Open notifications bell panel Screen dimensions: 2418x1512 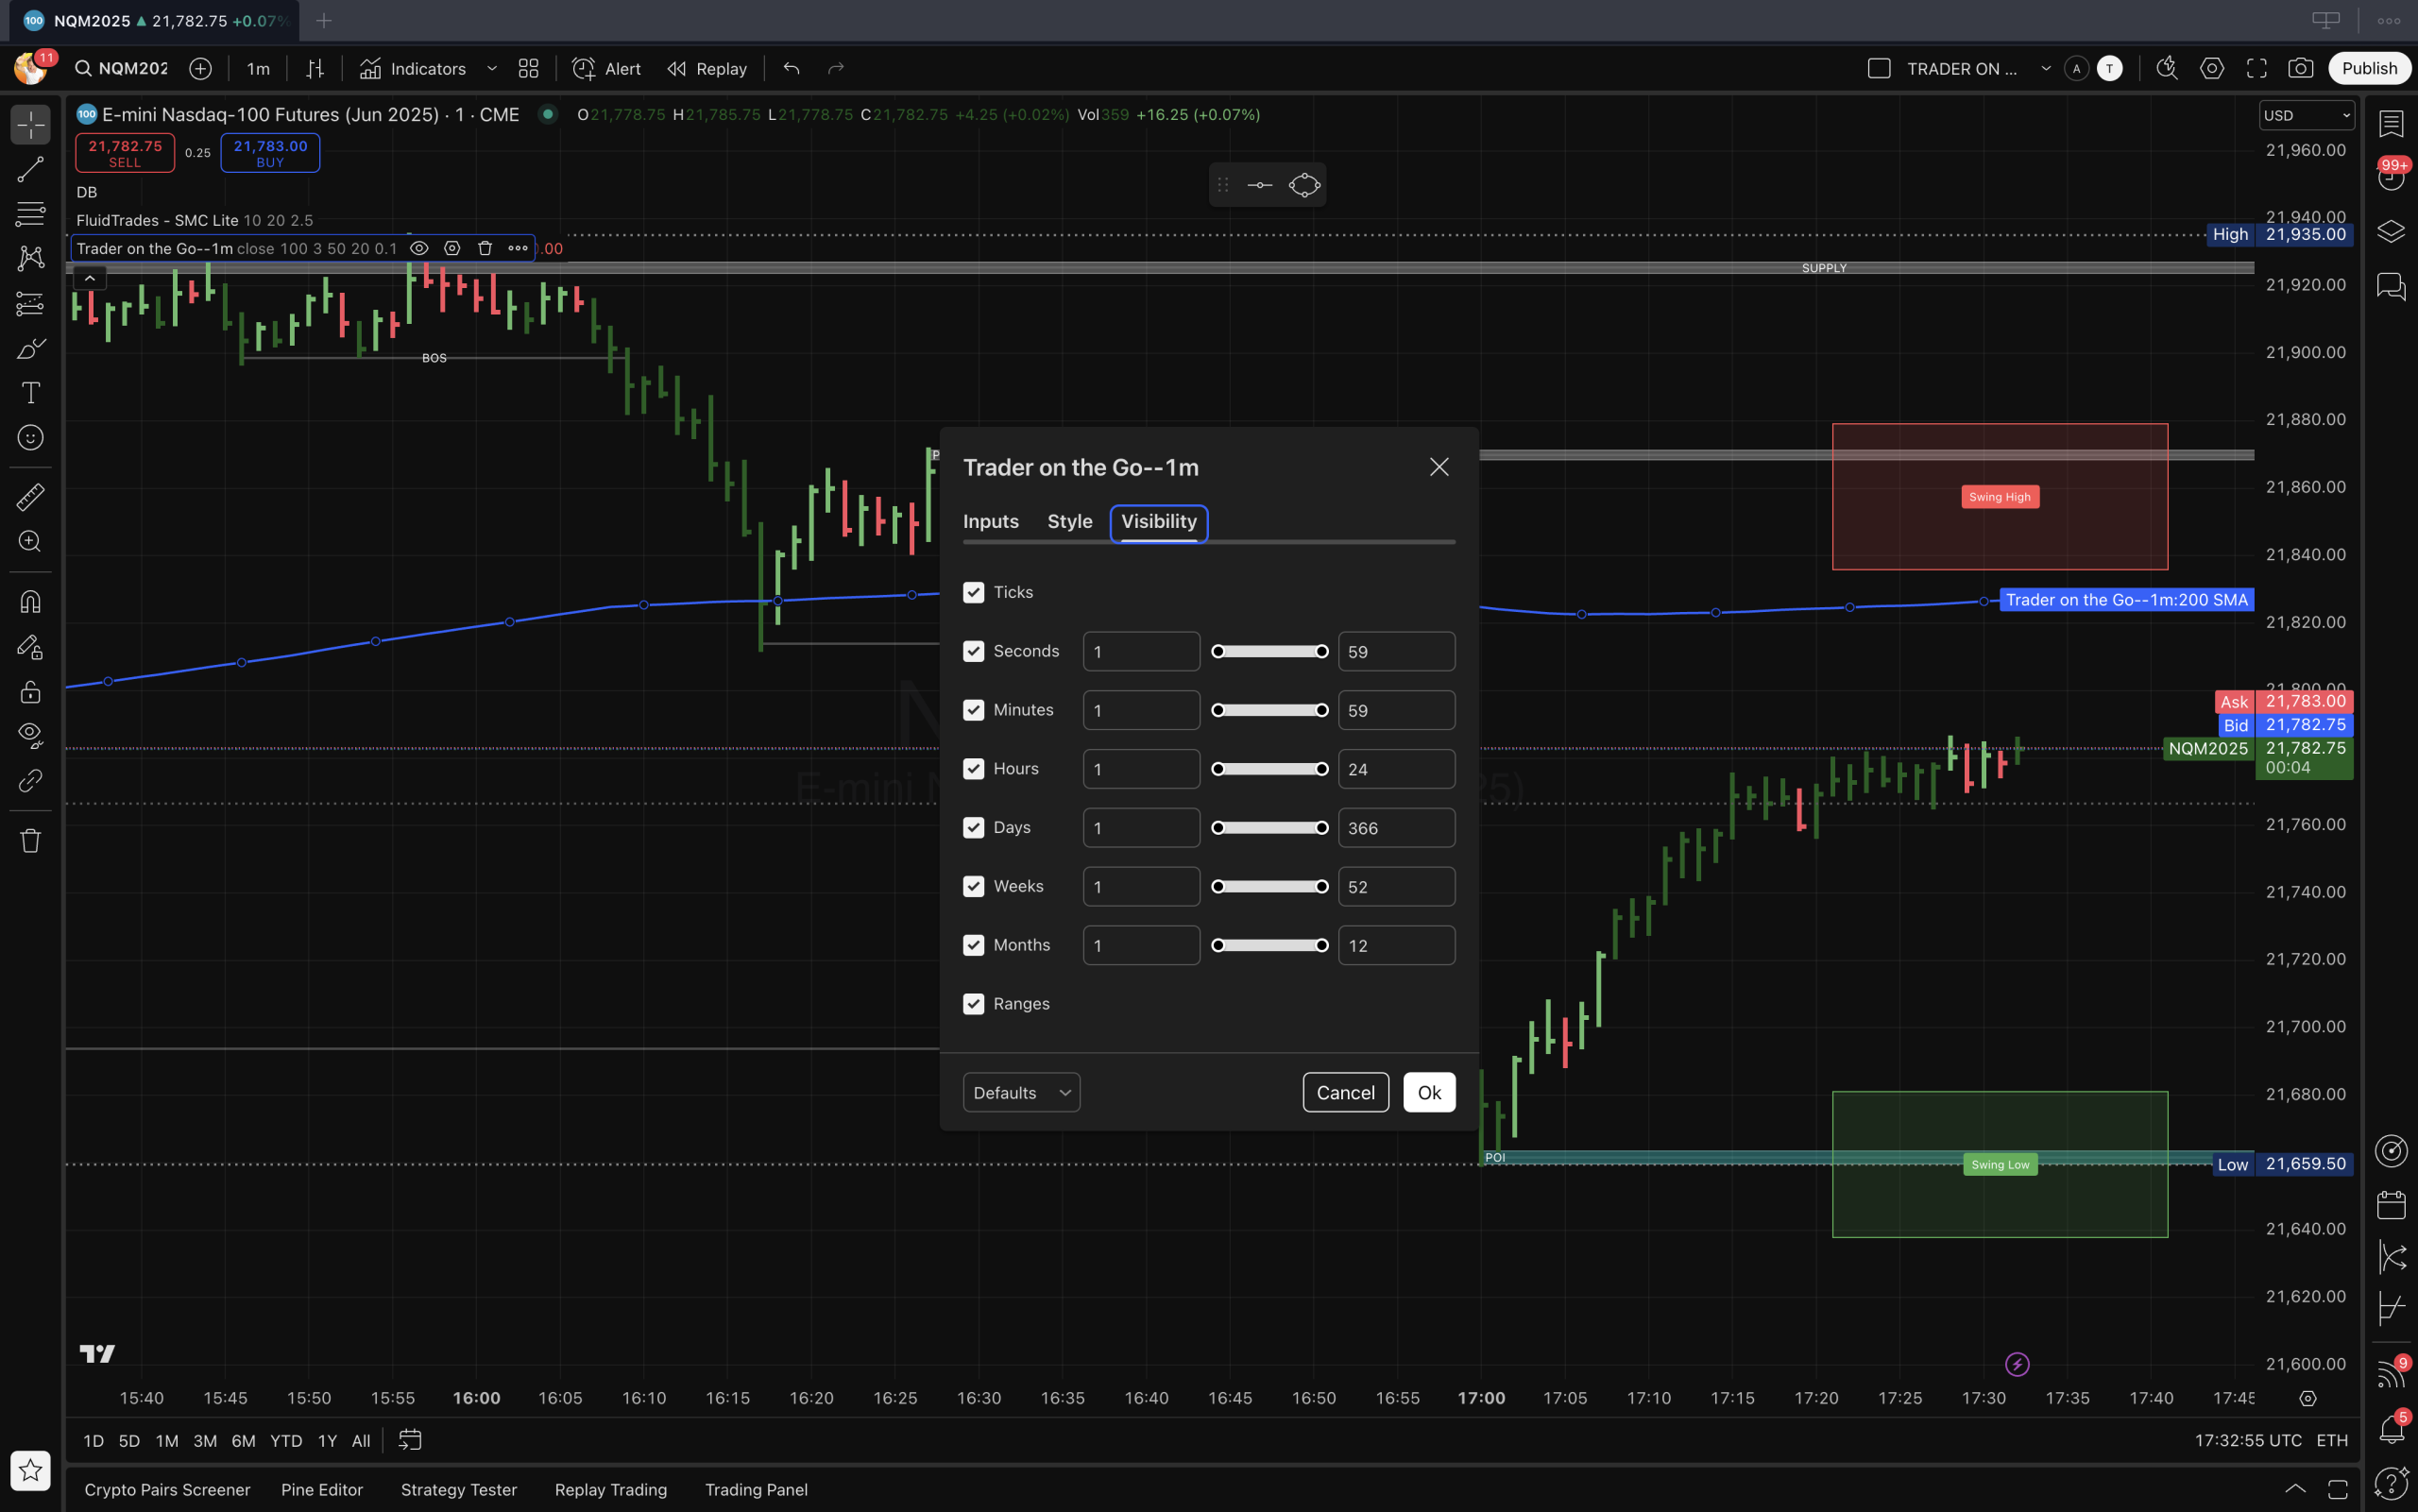coord(2391,1429)
